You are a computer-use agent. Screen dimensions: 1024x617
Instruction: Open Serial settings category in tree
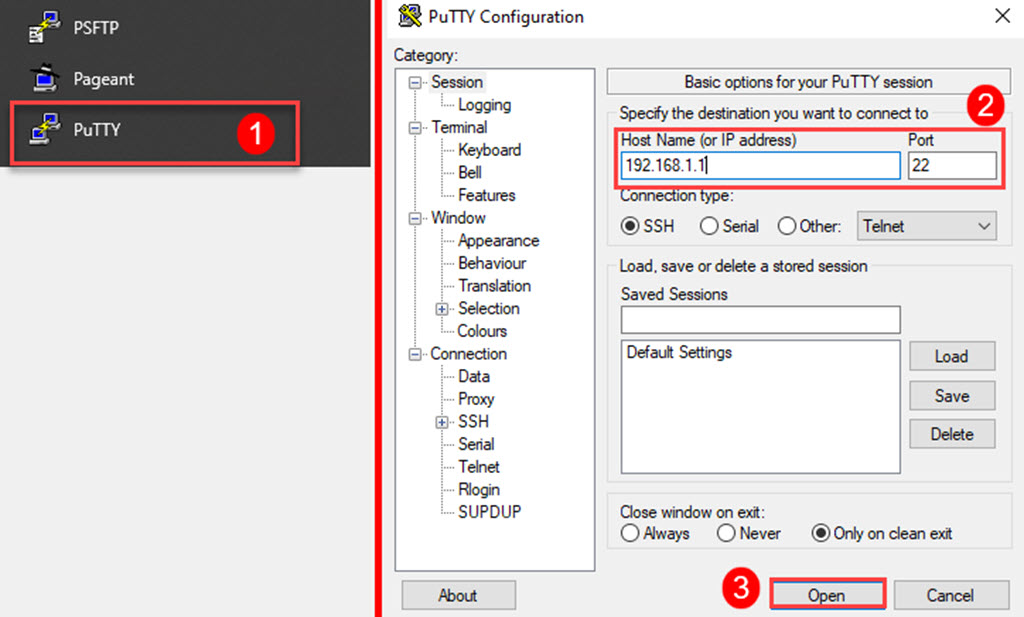coord(476,445)
